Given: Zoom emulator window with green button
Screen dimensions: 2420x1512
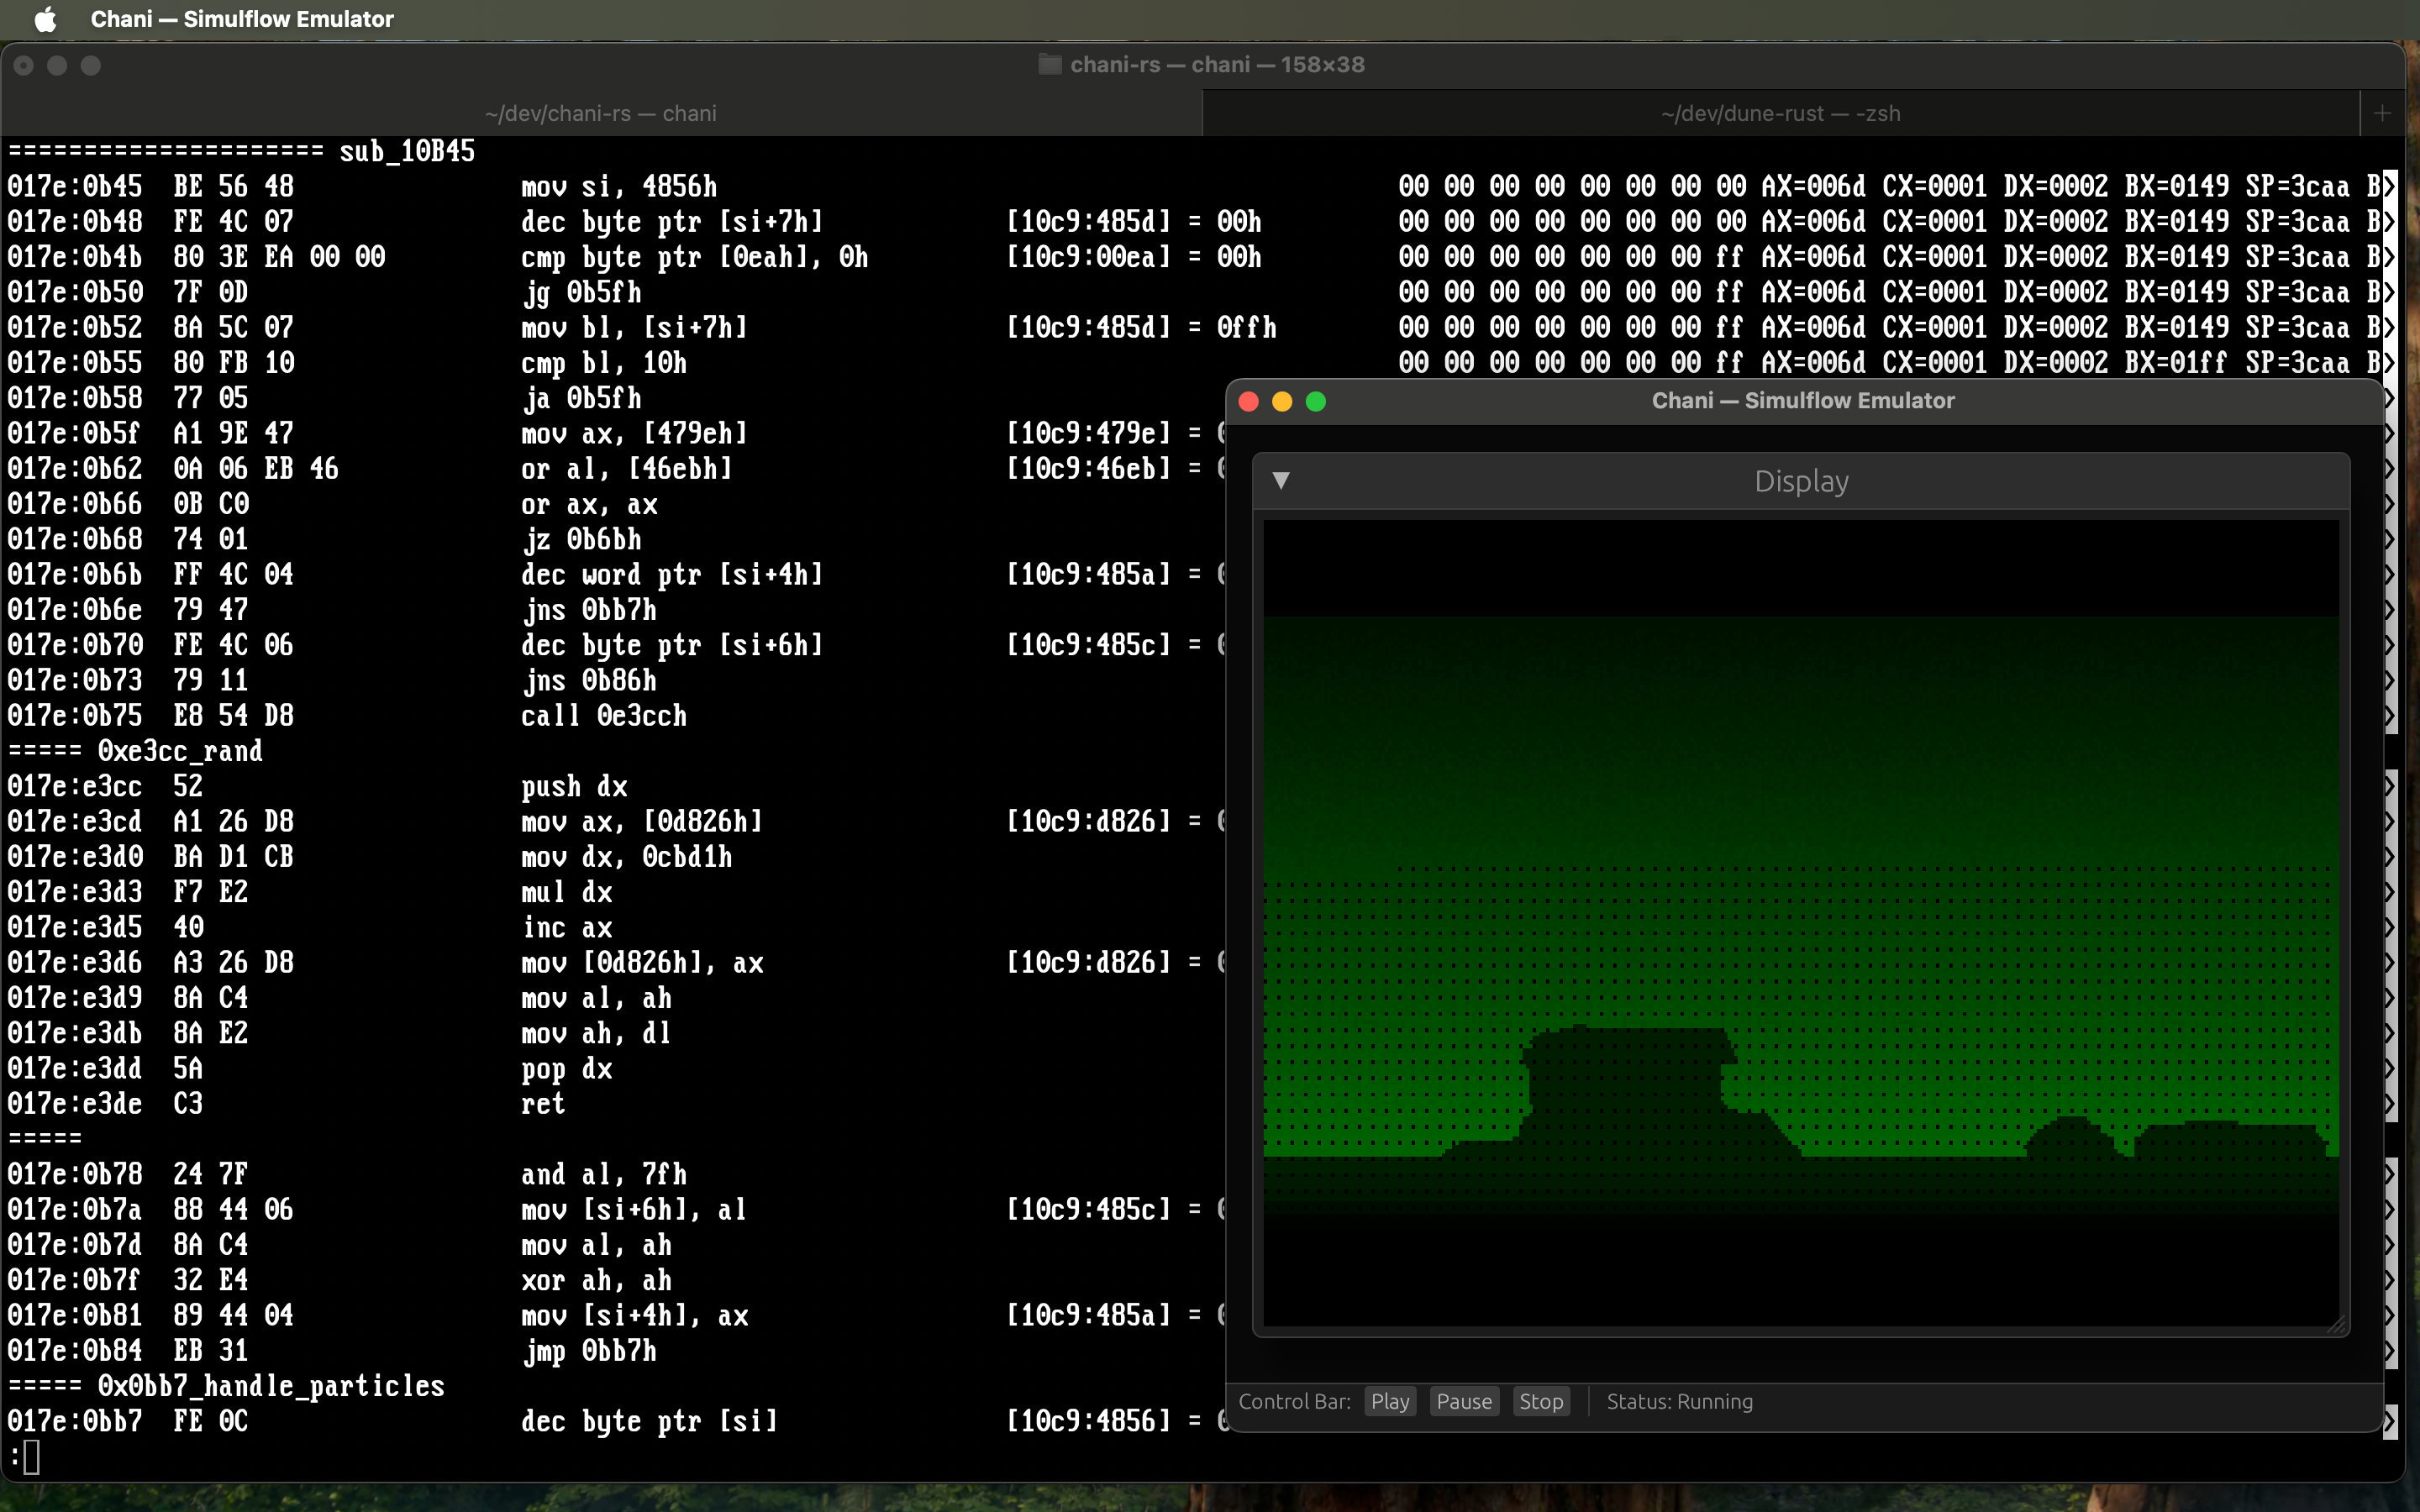Looking at the screenshot, I should tap(1316, 401).
